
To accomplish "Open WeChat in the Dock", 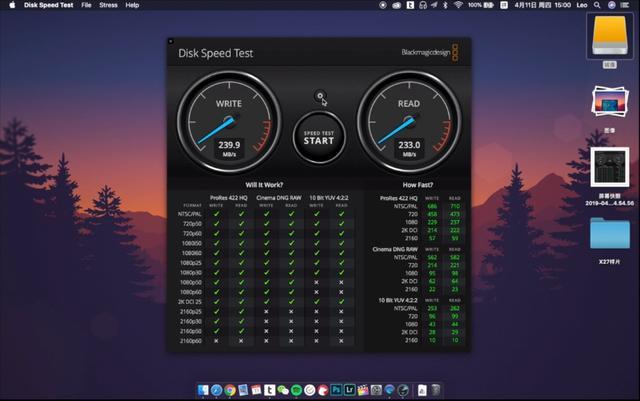I will [x=283, y=390].
